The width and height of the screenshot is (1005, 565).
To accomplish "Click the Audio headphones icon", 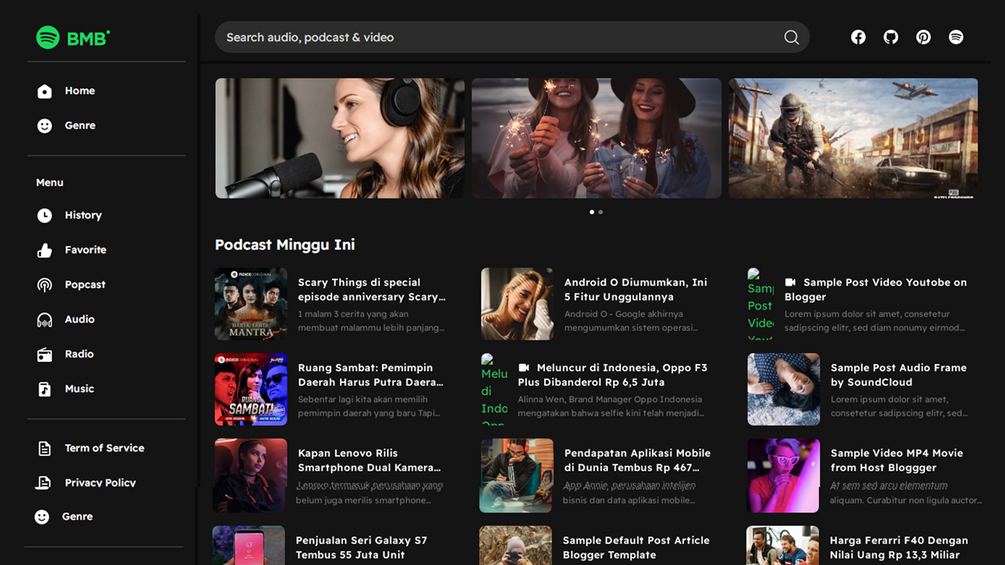I will pos(44,319).
